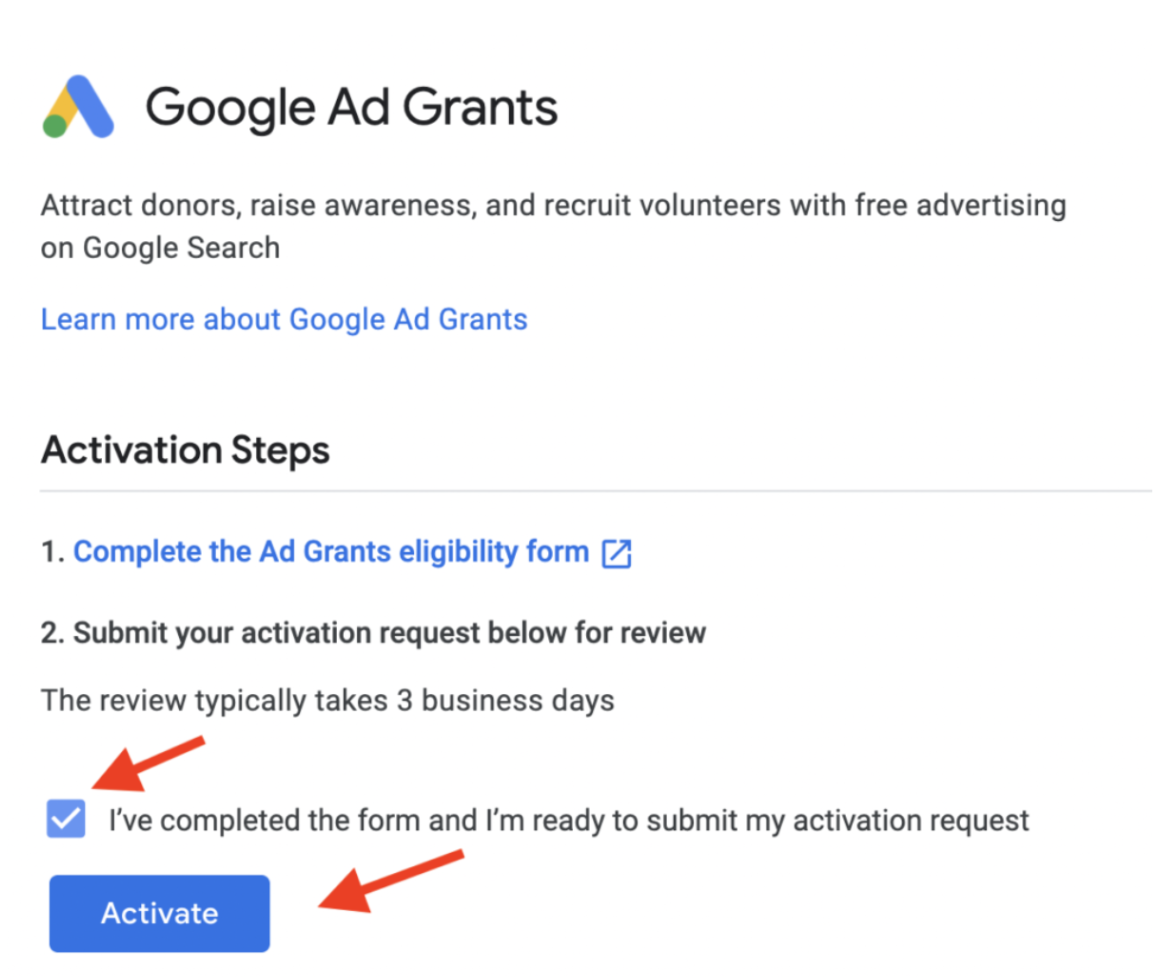Click the external link icon beside eligibility form

tap(616, 553)
